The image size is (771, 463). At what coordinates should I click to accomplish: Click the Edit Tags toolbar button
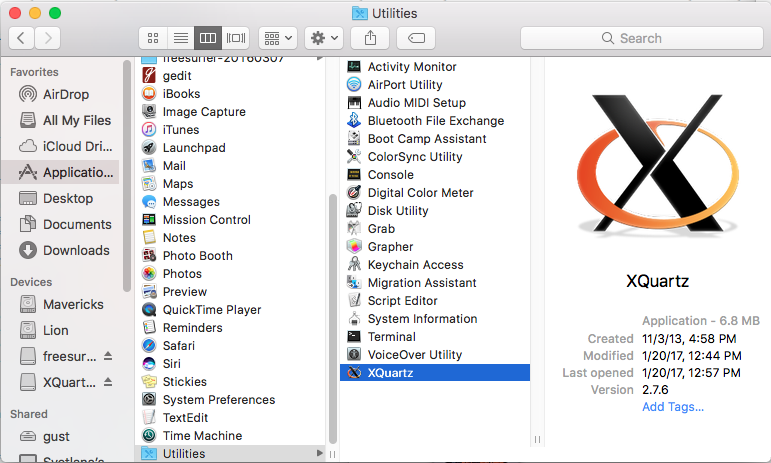point(415,38)
